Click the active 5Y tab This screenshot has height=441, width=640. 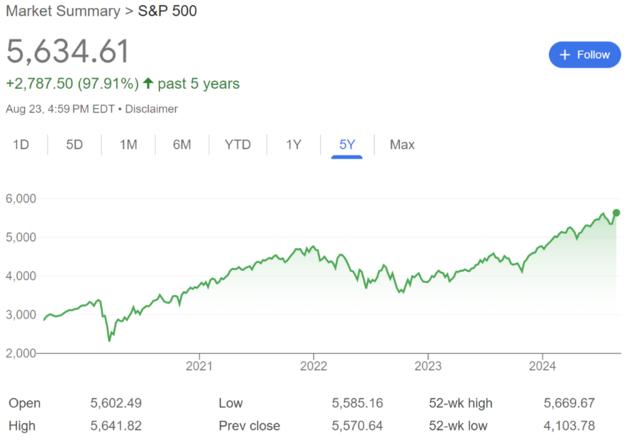(x=347, y=145)
